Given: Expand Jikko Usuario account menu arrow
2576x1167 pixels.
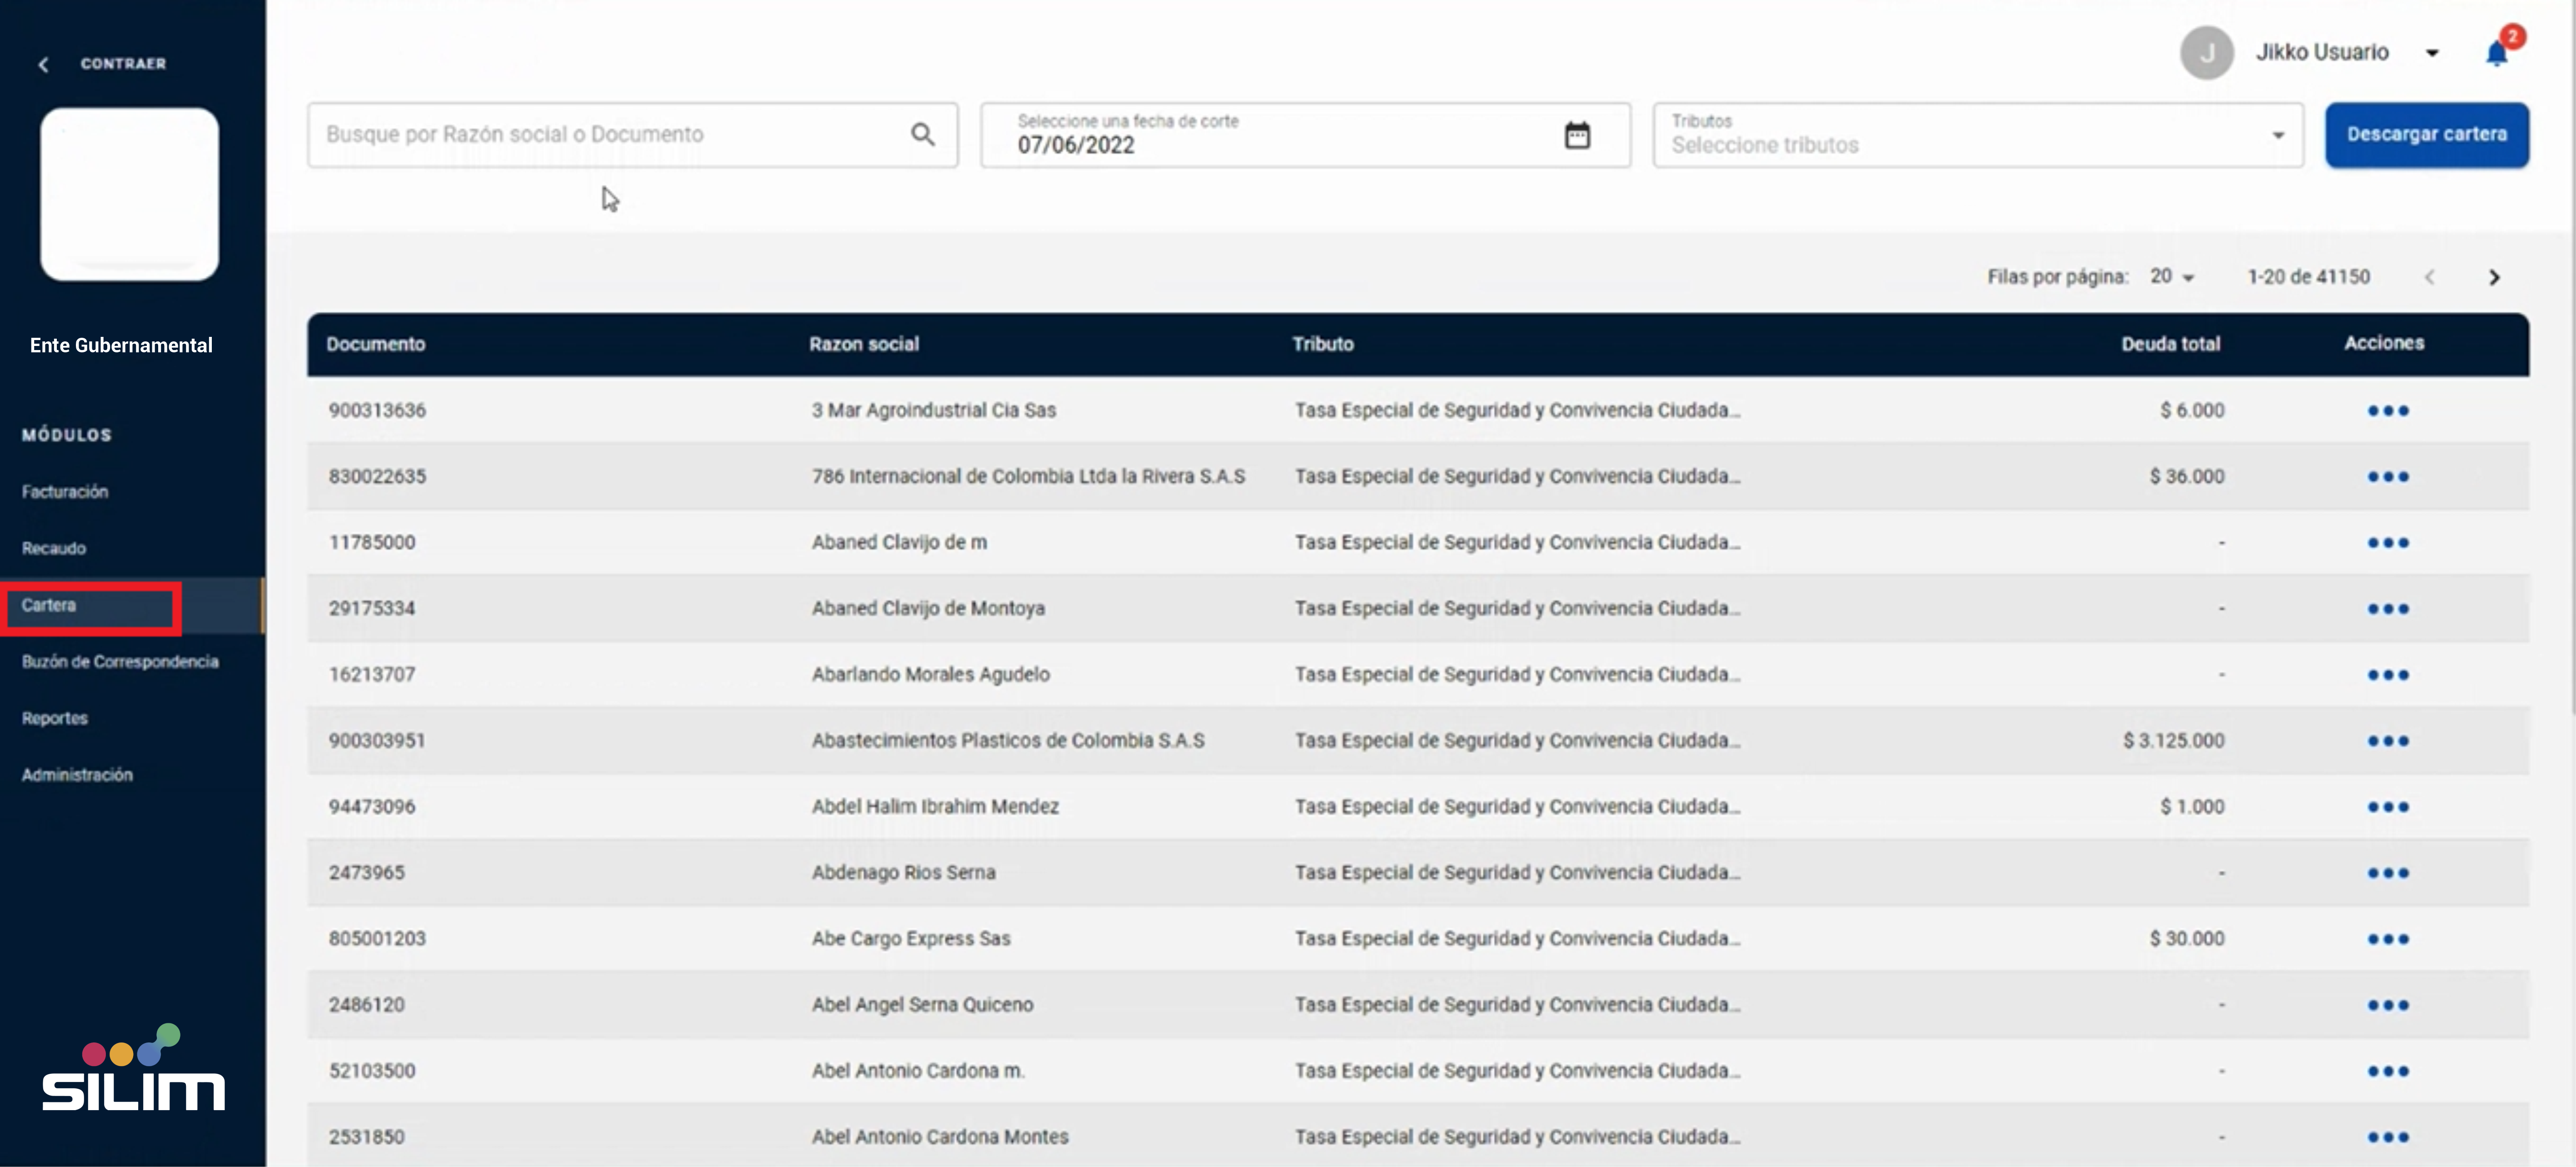Looking at the screenshot, I should (2432, 53).
